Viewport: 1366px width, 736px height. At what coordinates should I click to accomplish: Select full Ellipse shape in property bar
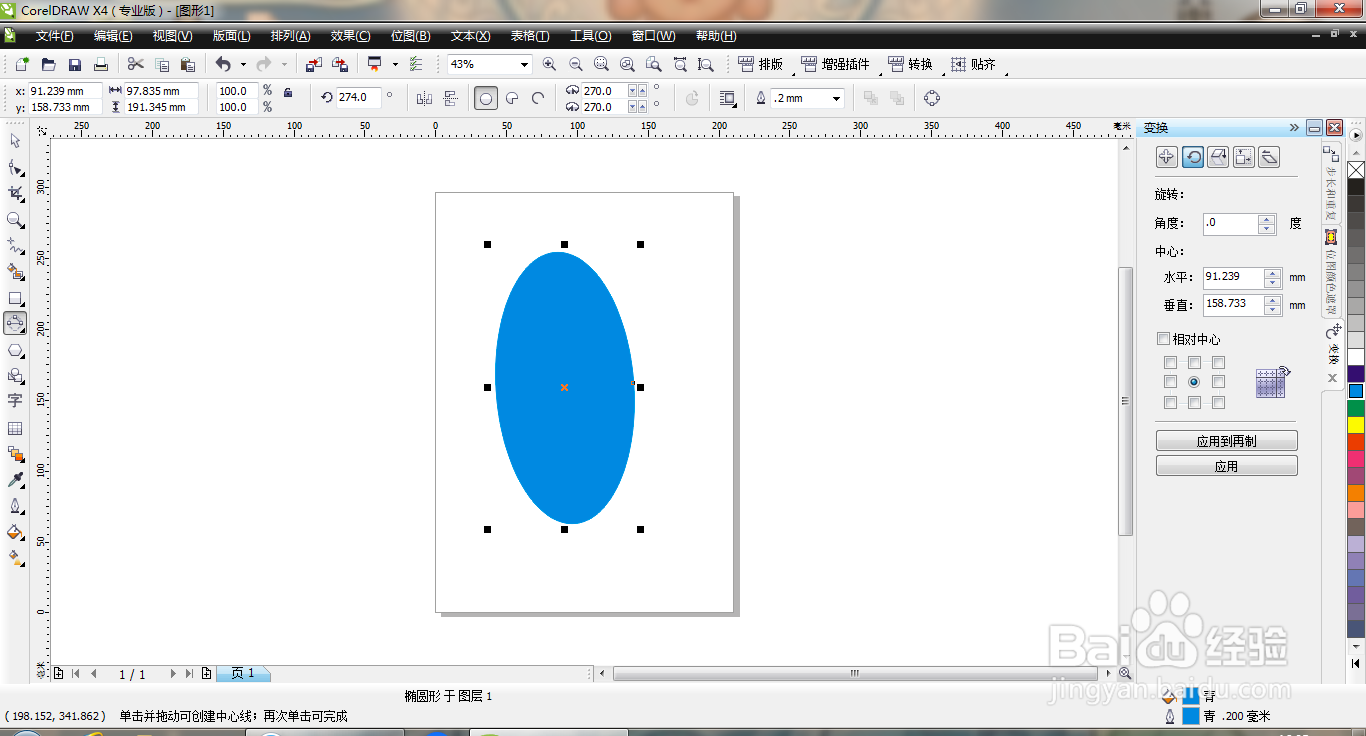[x=486, y=98]
